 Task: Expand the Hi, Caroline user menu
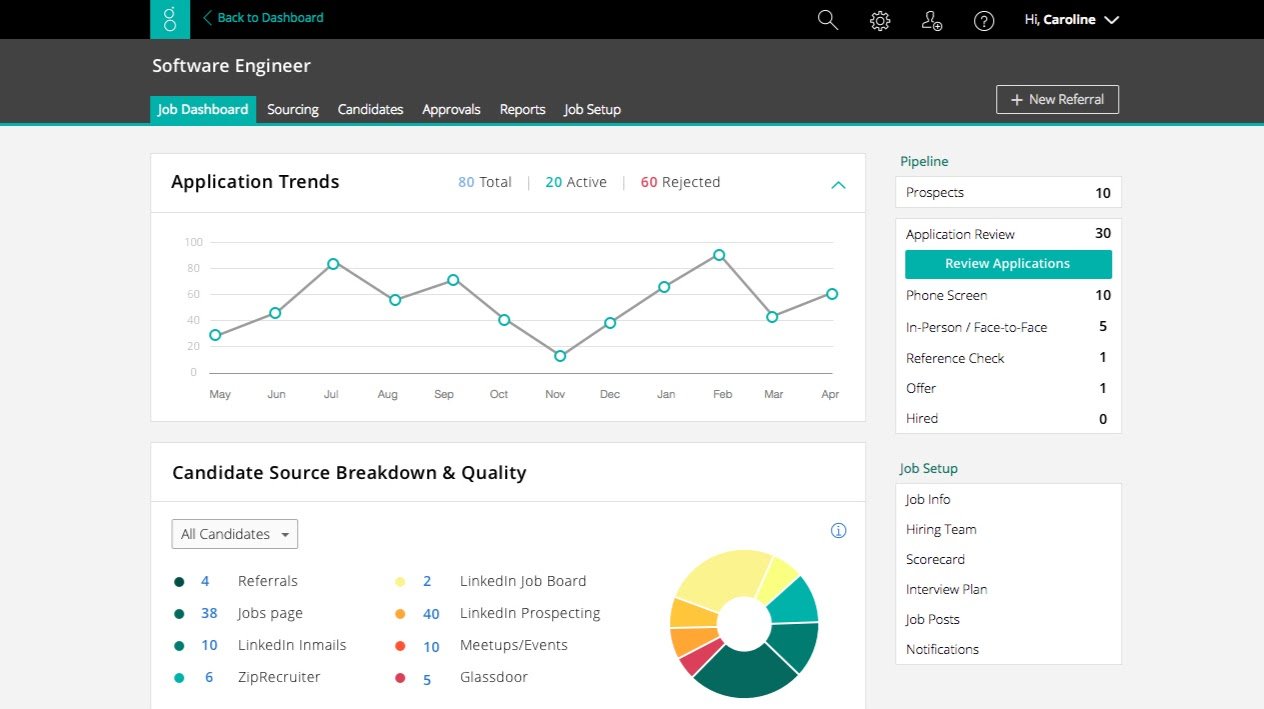[1071, 19]
